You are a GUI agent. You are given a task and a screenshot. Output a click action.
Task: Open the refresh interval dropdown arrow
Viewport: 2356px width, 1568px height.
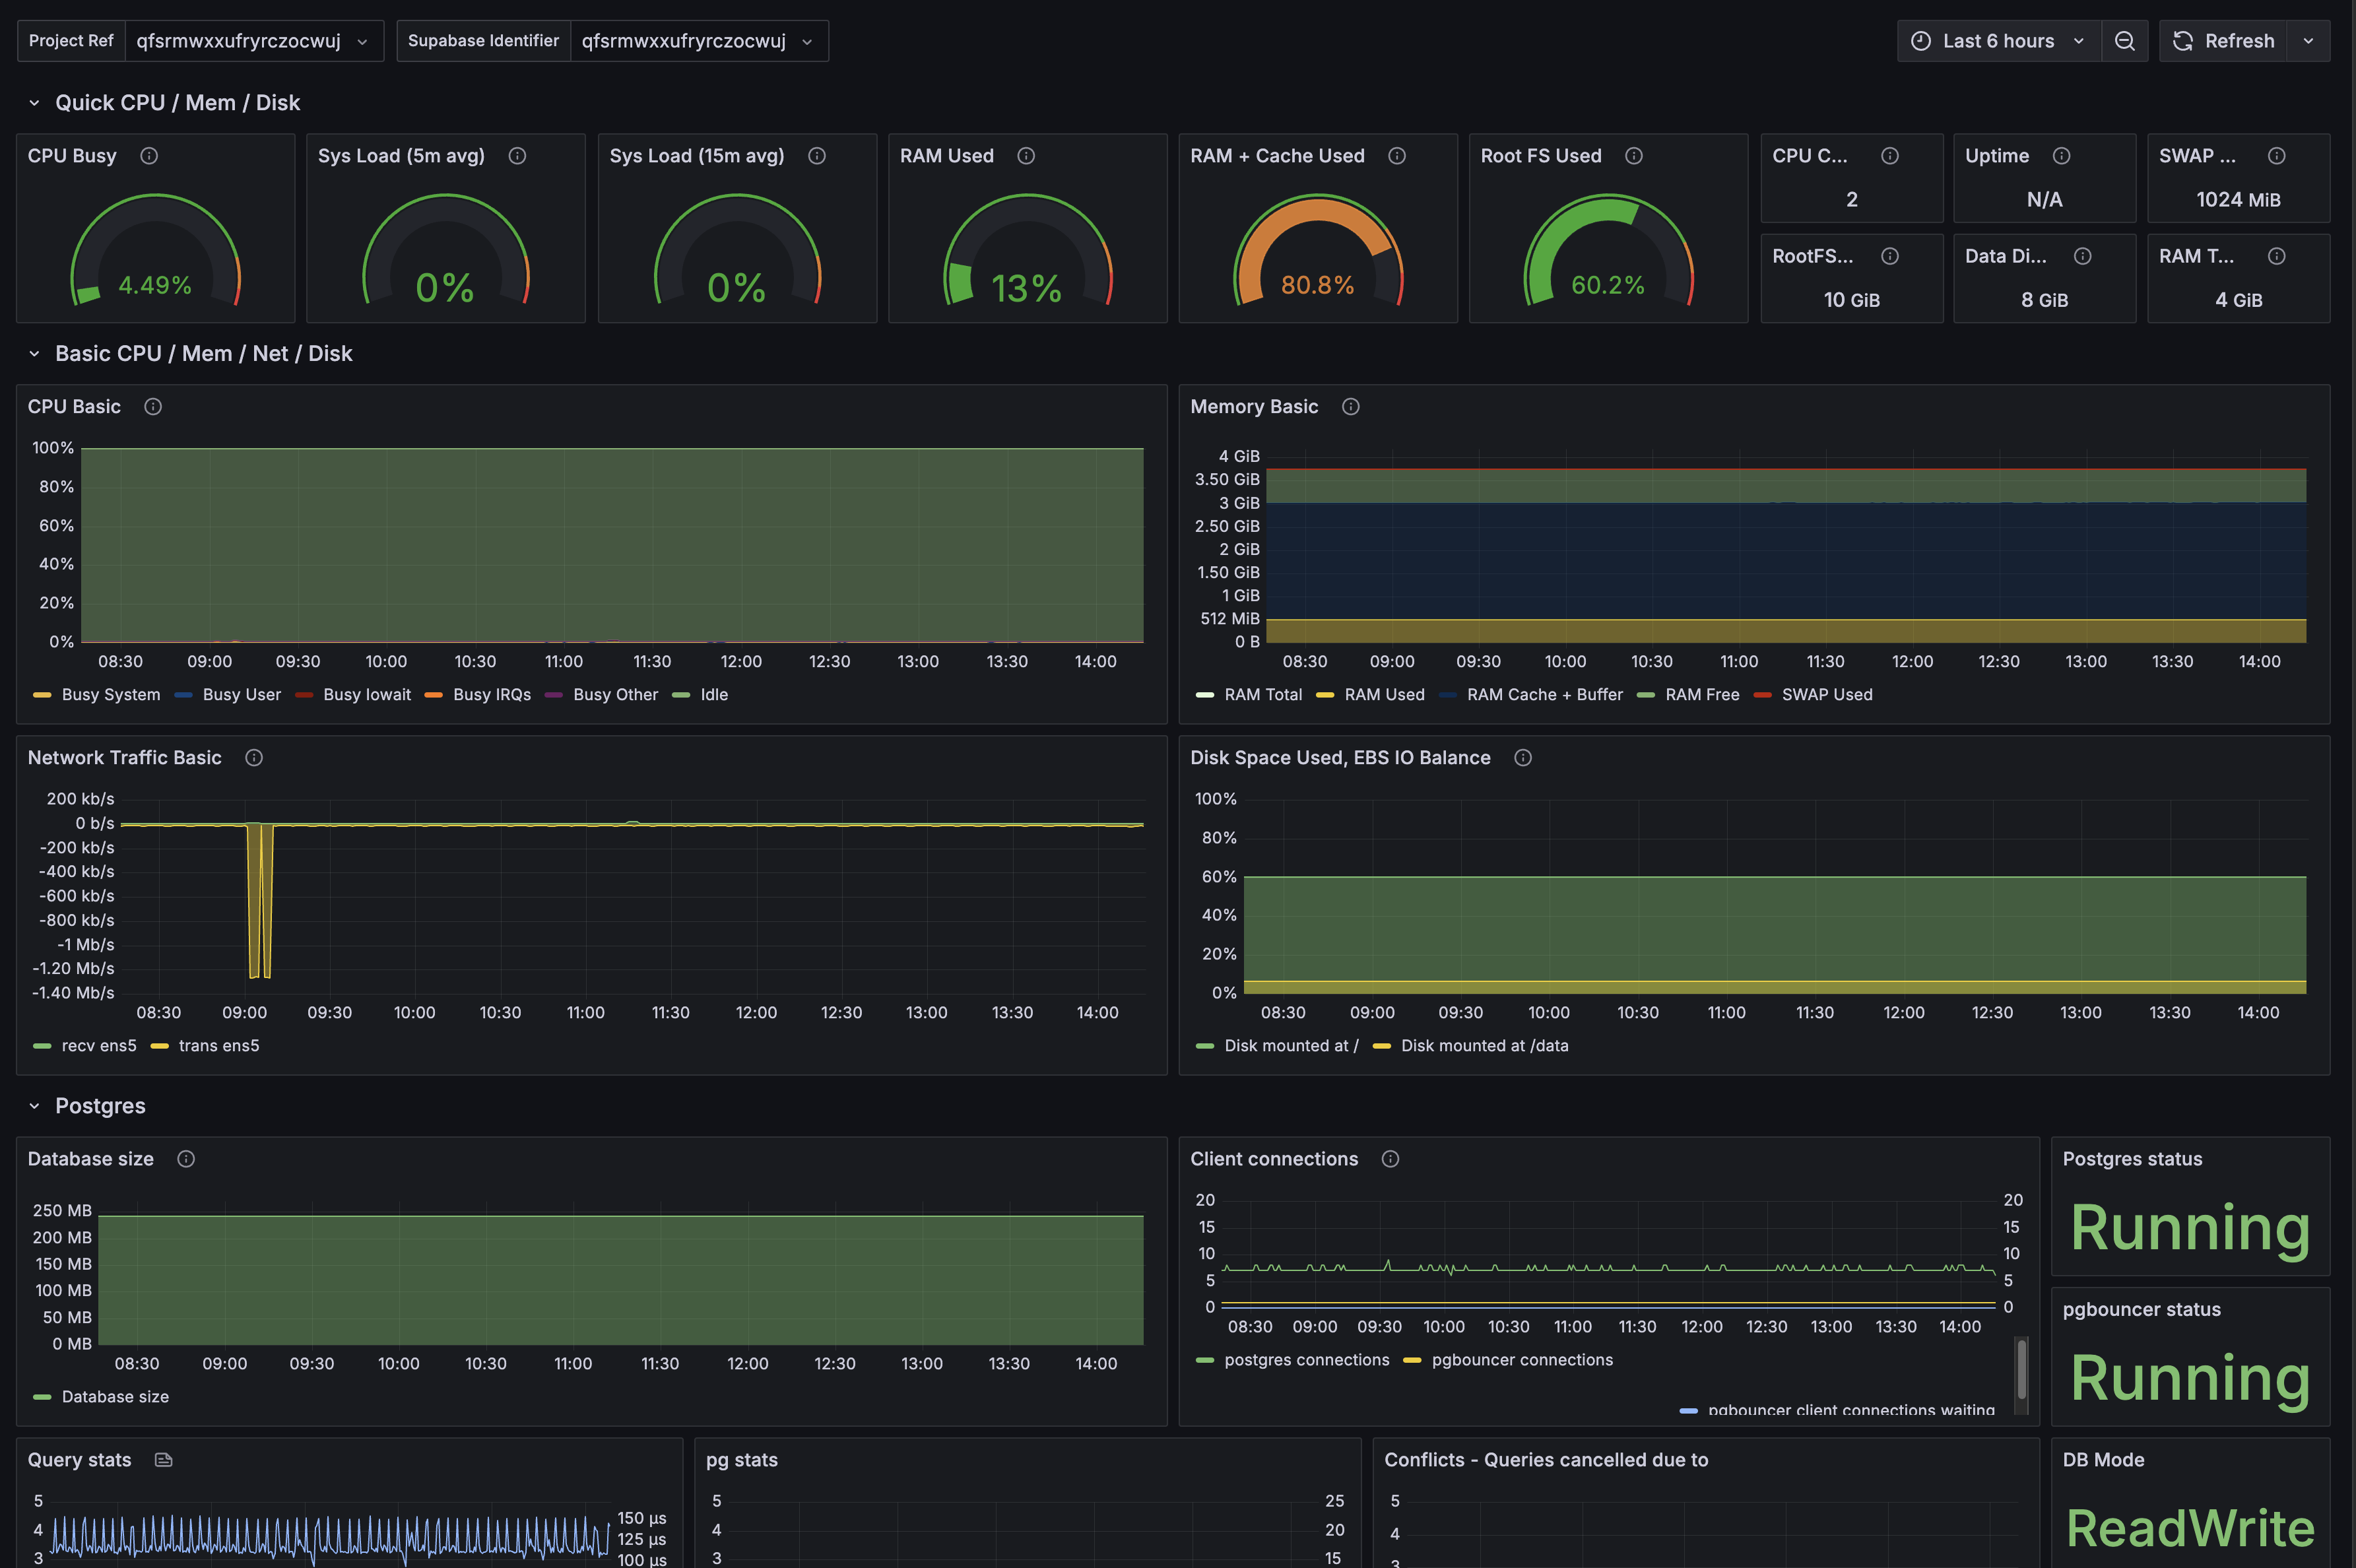2308,41
